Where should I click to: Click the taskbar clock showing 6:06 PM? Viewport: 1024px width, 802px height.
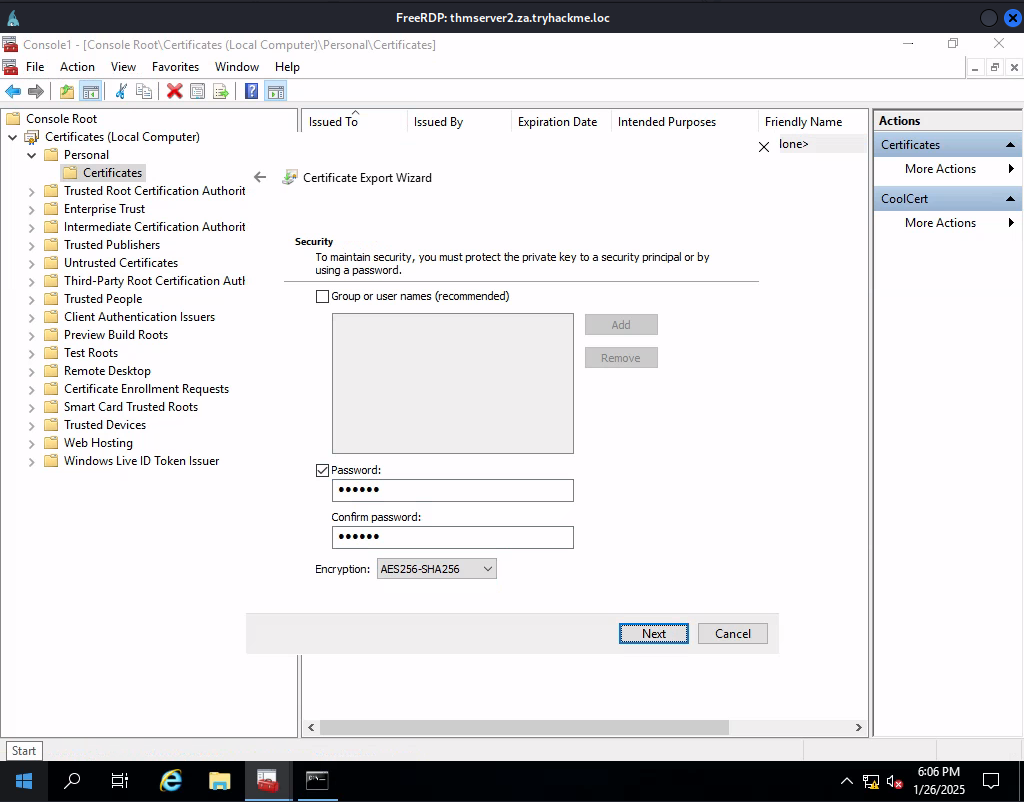coord(938,780)
